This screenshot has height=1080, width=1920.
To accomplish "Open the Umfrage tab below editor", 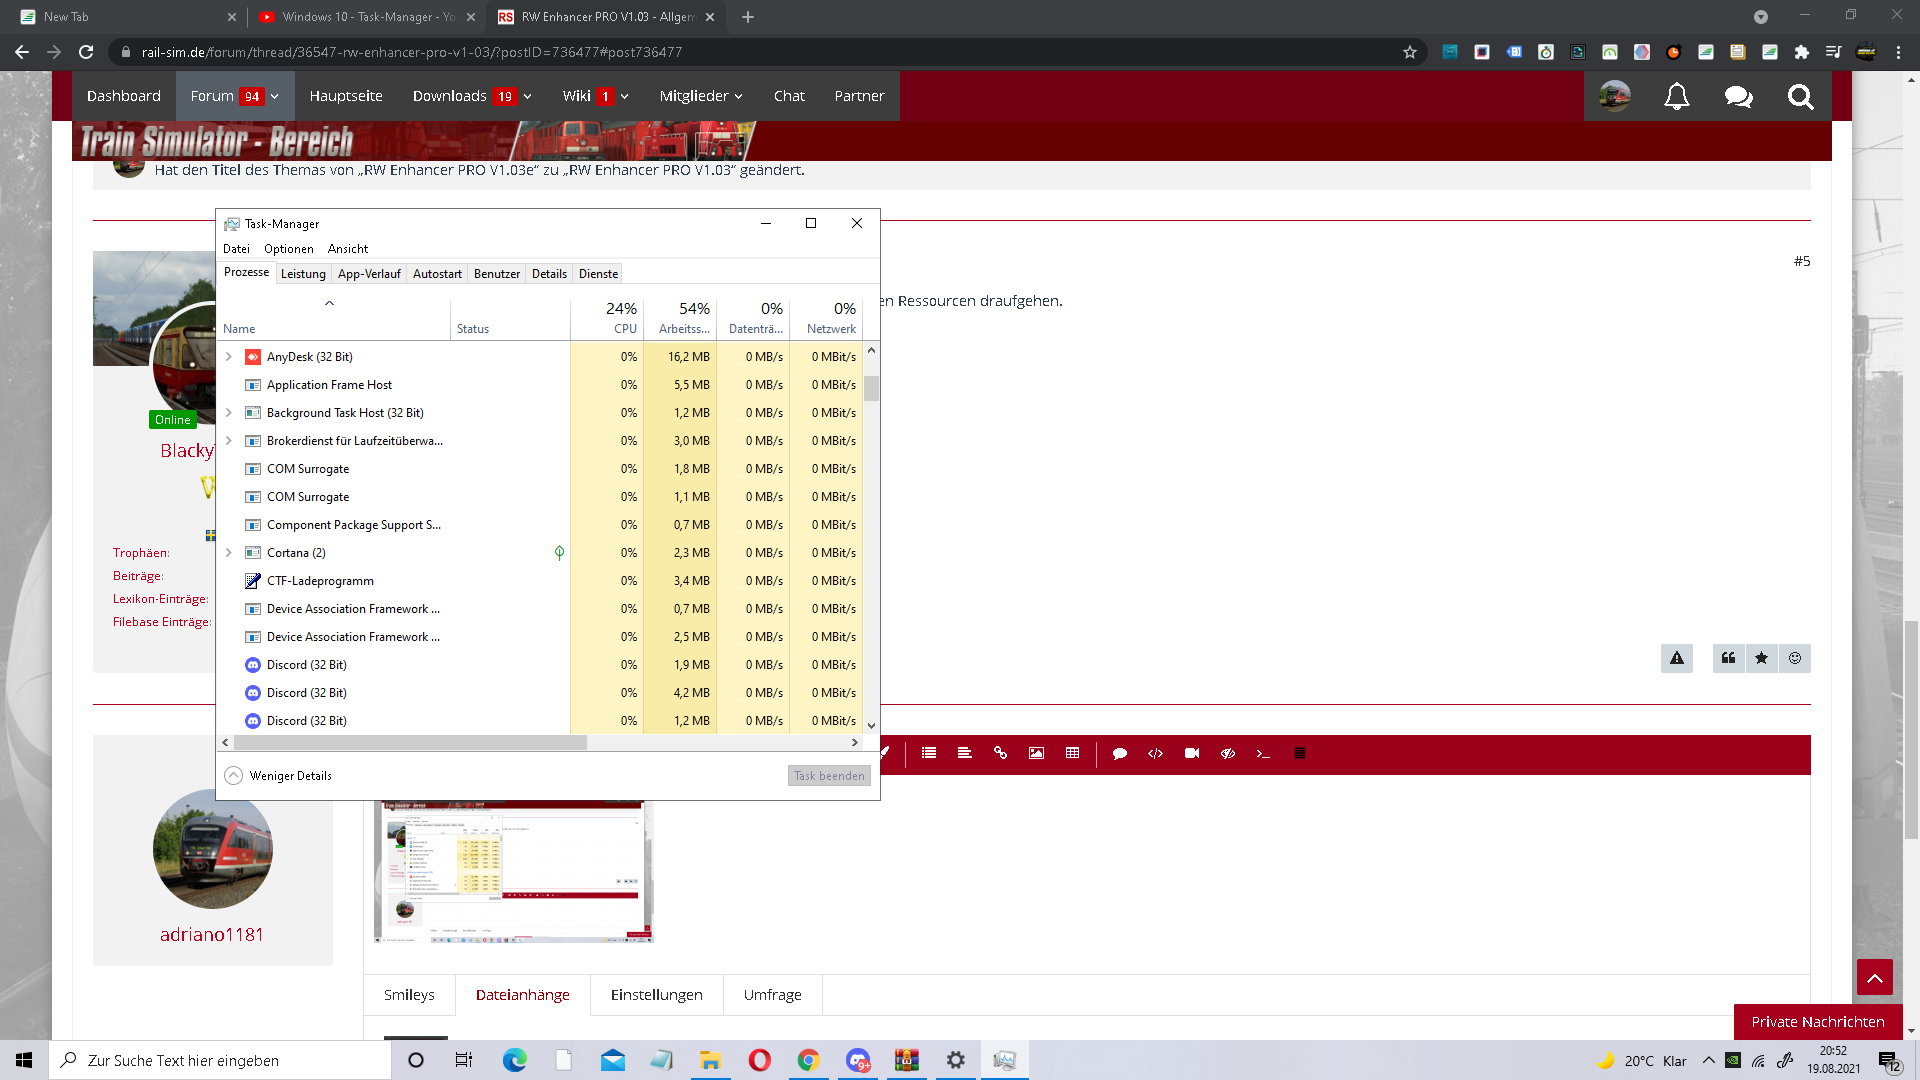I will [x=773, y=995].
